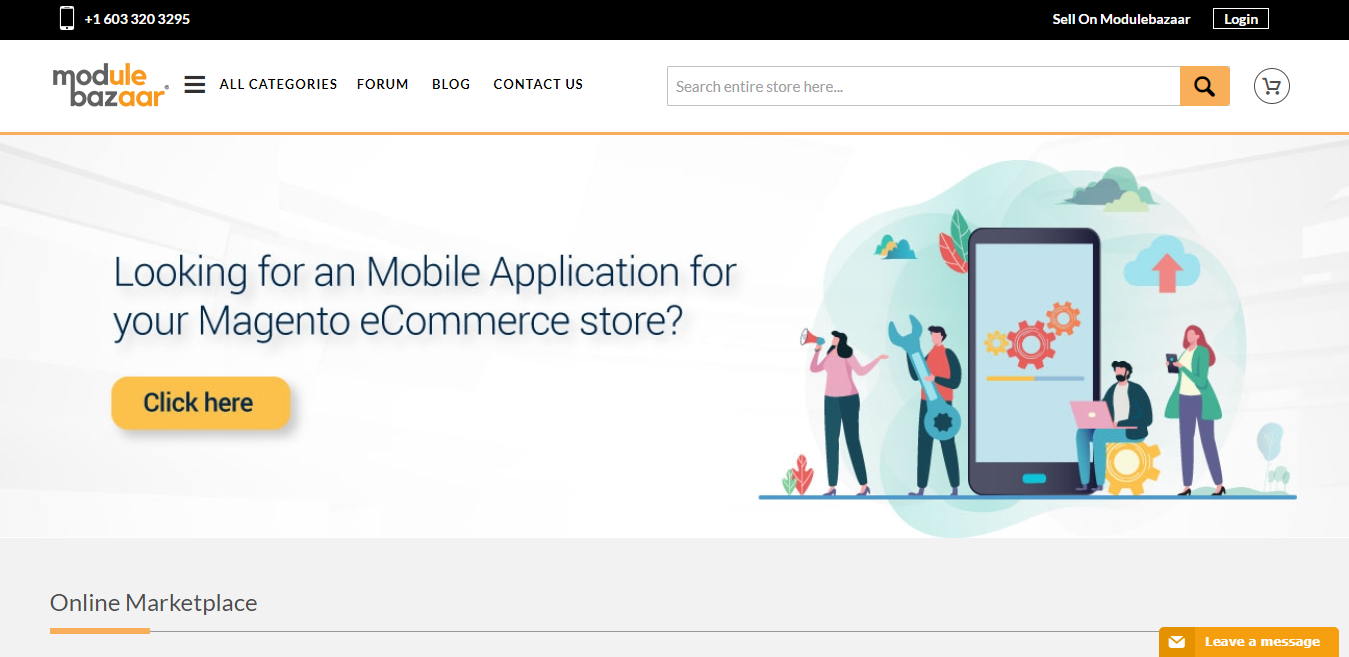Click the yellow Click here button
This screenshot has height=657, width=1349.
click(201, 403)
